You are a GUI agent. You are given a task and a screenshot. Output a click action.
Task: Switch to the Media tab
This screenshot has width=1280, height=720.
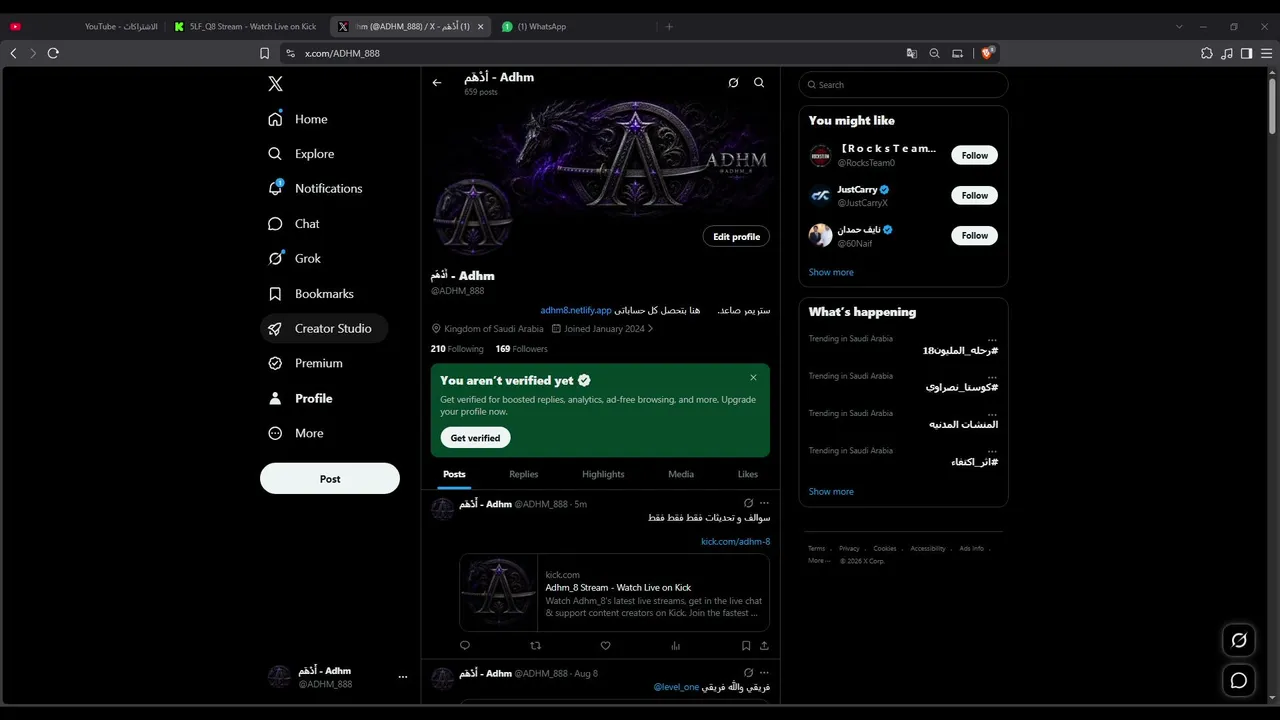coord(681,474)
